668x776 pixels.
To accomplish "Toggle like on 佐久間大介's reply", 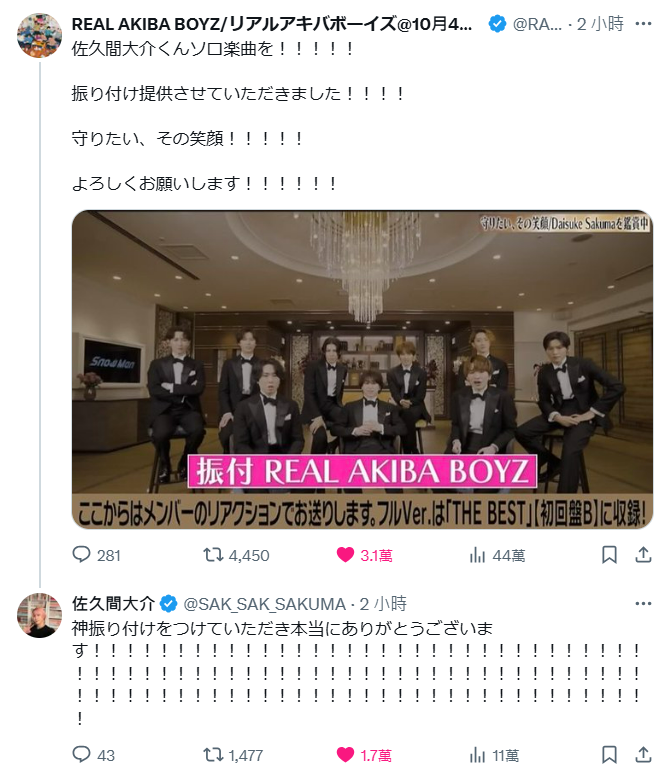I will coord(364,755).
